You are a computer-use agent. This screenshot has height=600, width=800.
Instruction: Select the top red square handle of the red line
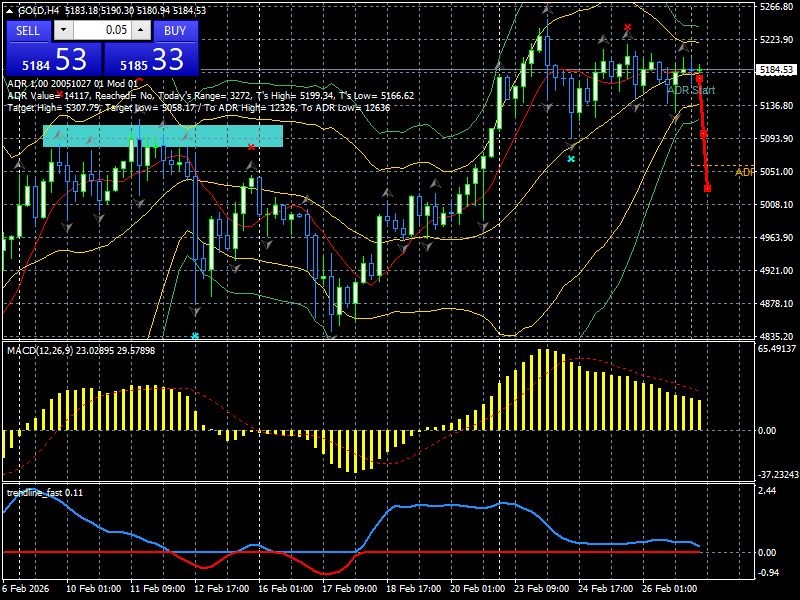699,79
